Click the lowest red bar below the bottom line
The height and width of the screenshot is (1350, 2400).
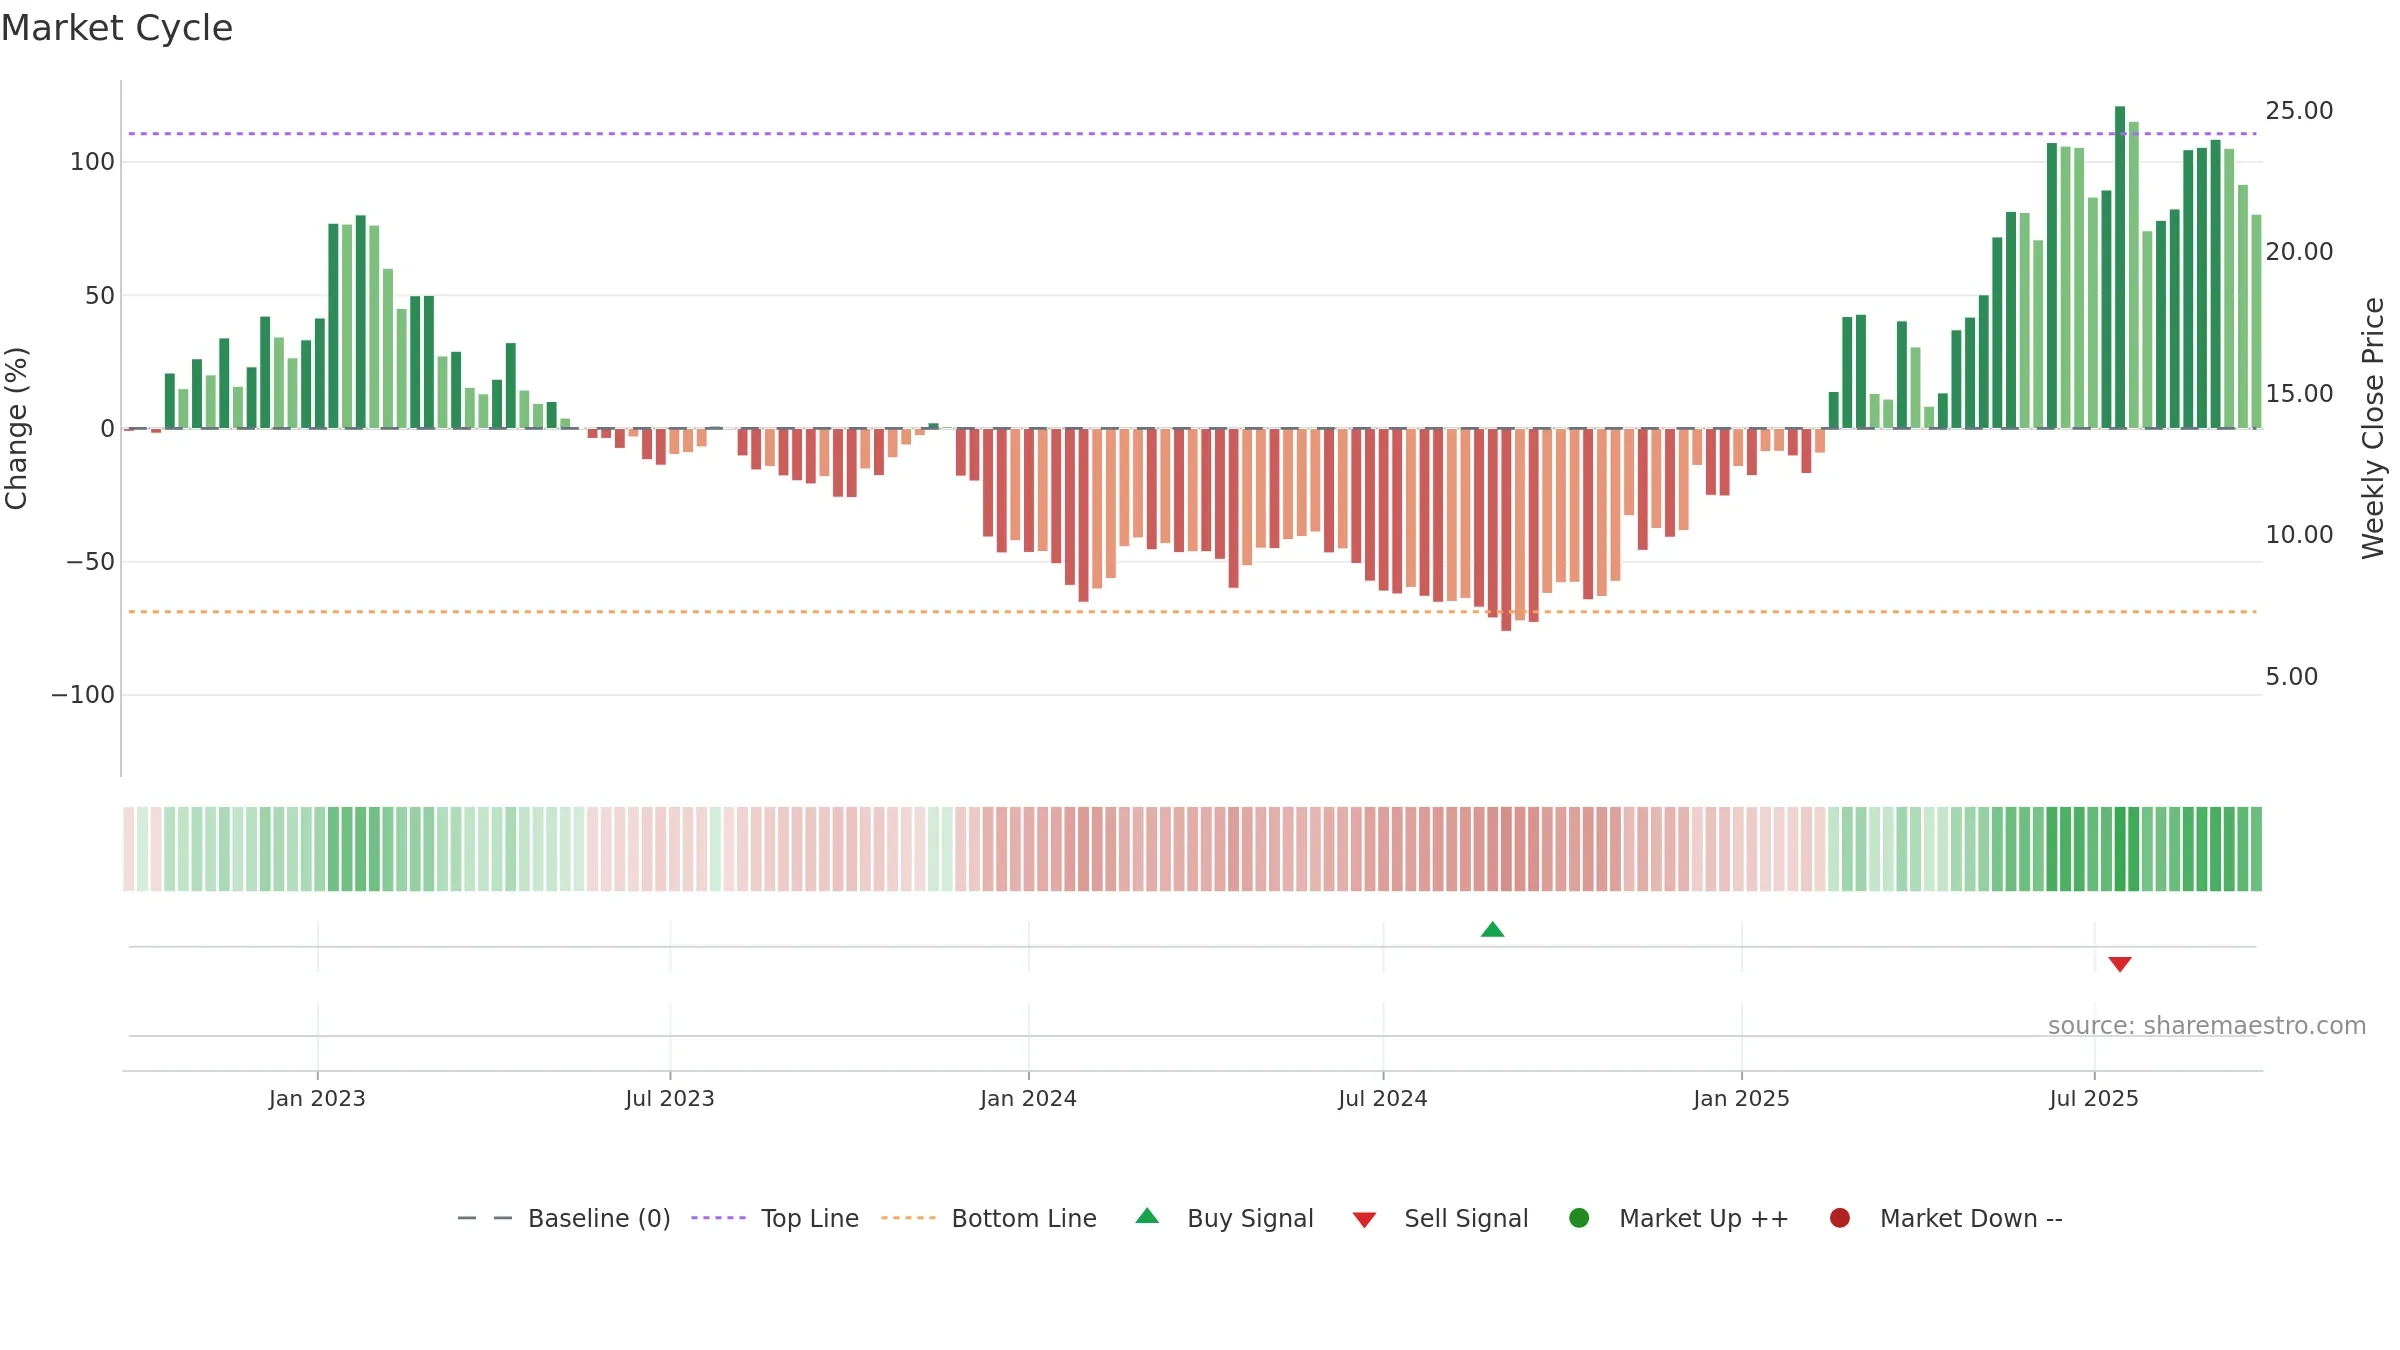1506,530
